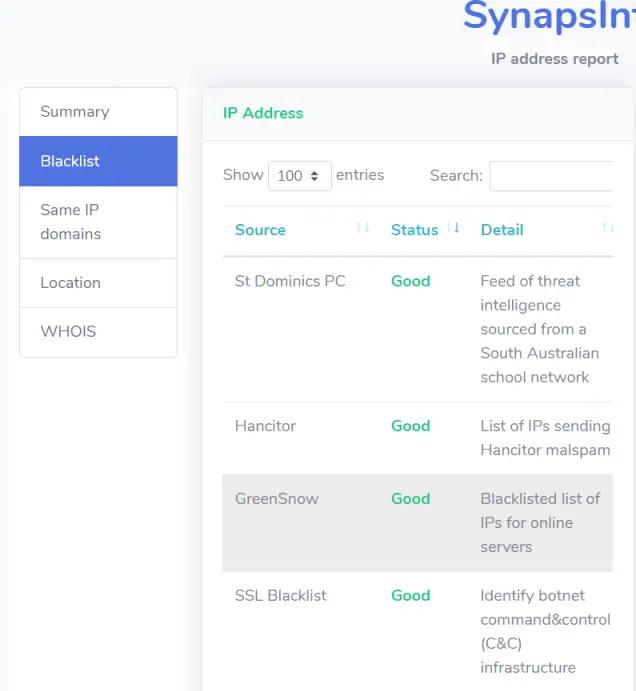Click the Detail column sort arrows icon
Screen dimensions: 636x691
tap(607, 229)
